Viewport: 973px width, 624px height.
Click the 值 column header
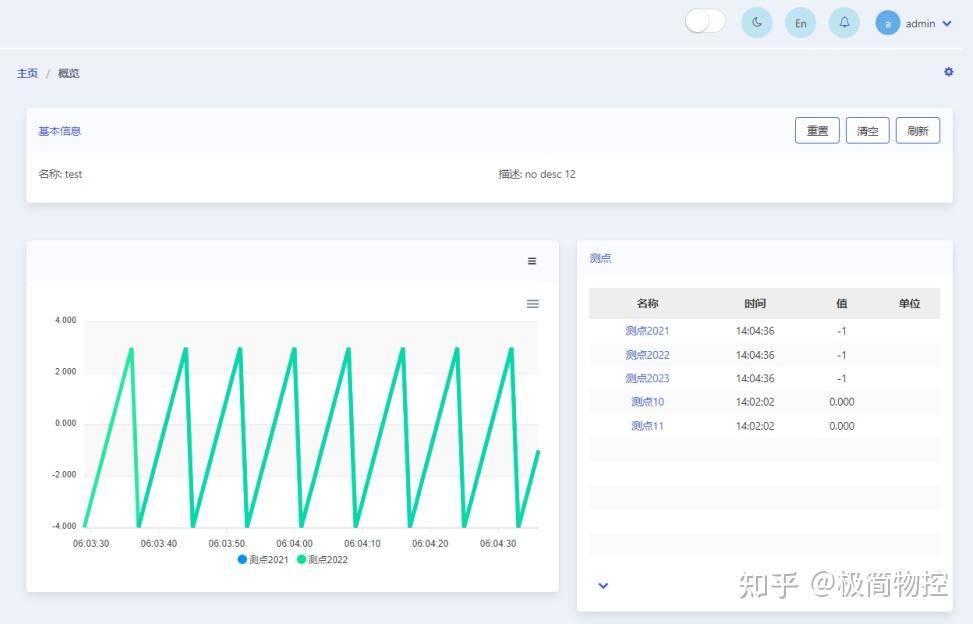point(841,303)
